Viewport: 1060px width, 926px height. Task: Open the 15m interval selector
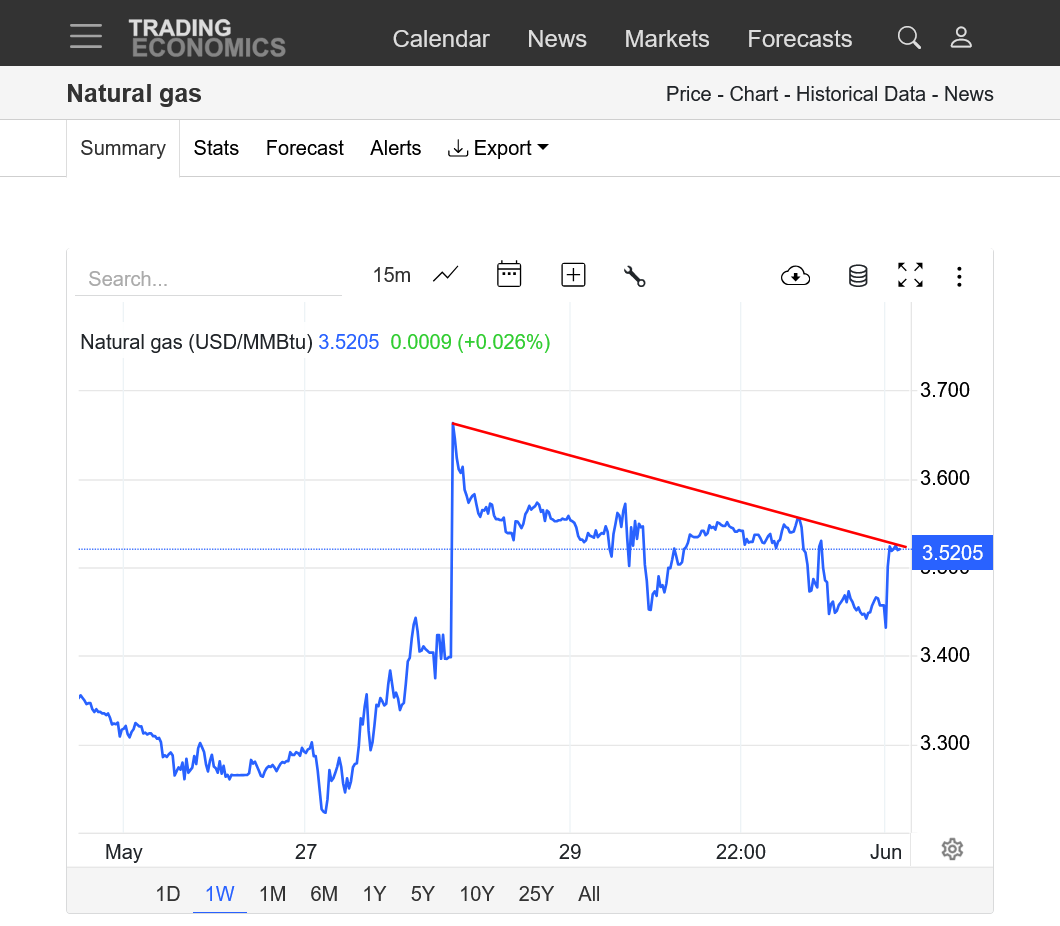tap(391, 275)
